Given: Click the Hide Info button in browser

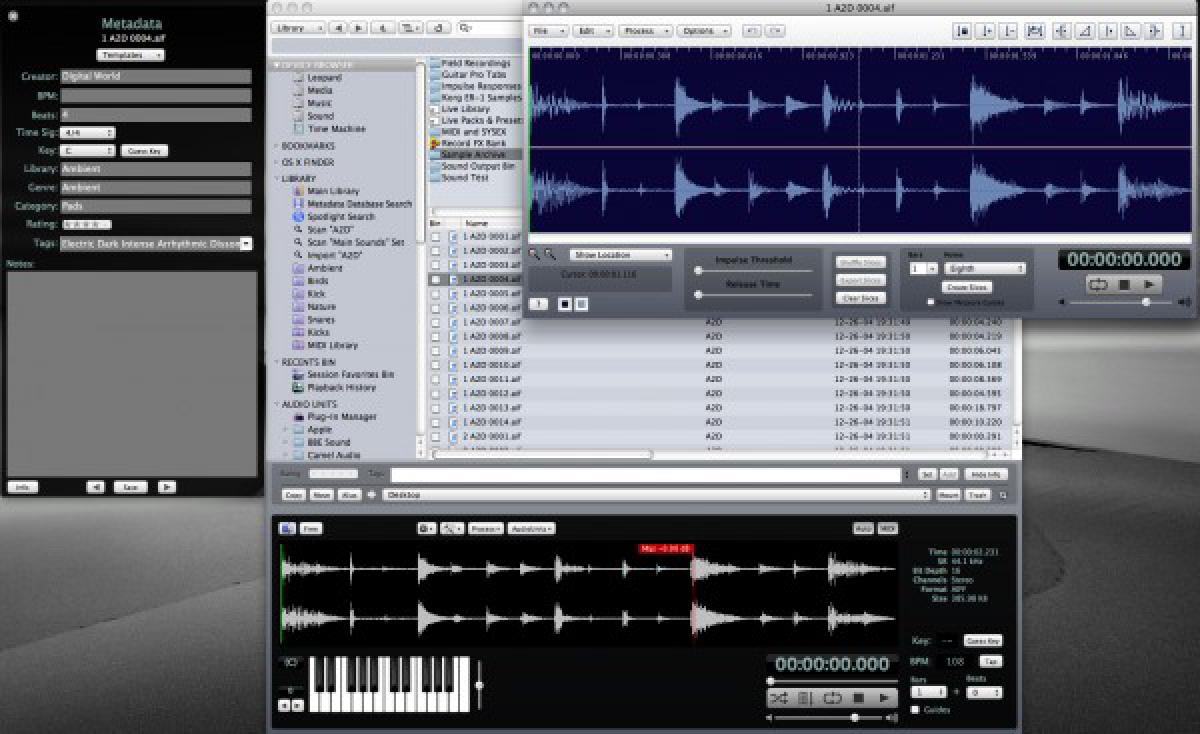Looking at the screenshot, I should pos(986,474).
